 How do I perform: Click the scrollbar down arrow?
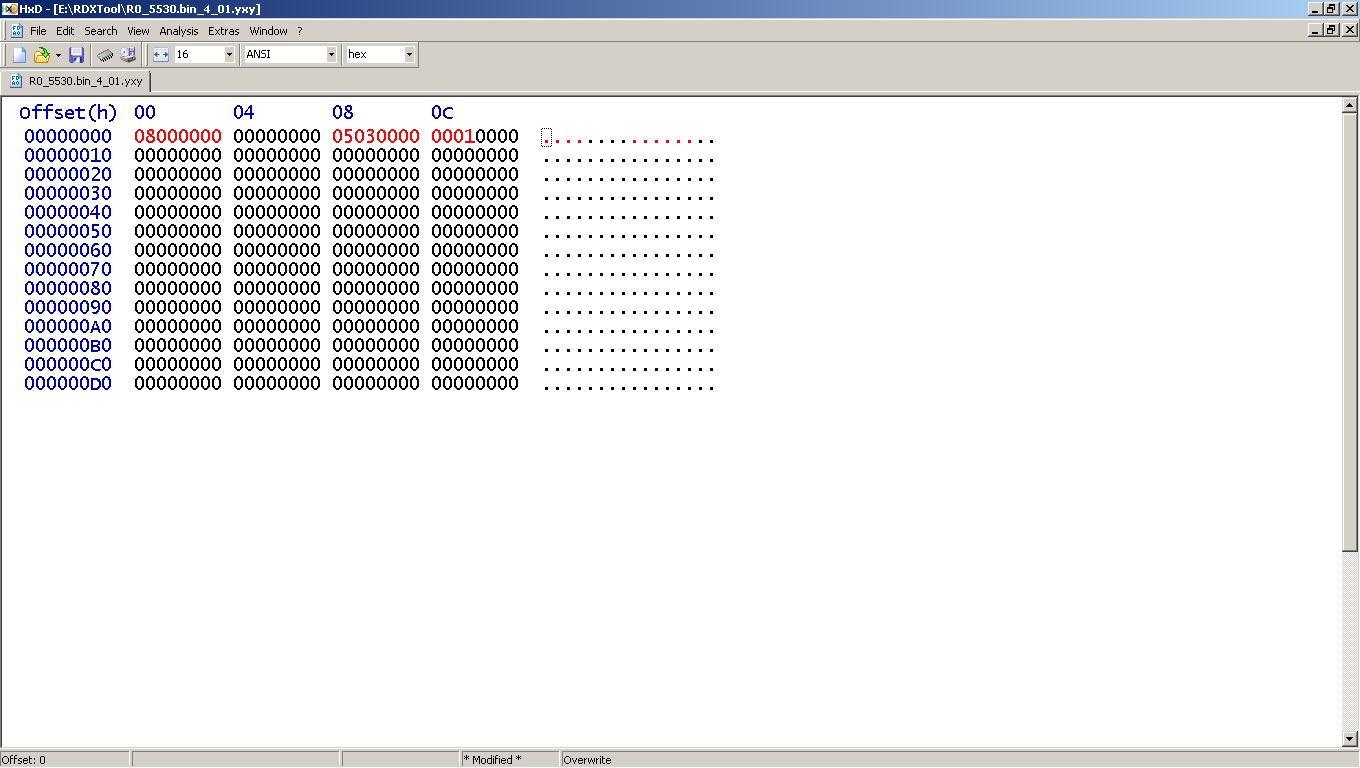pyautogui.click(x=1350, y=739)
